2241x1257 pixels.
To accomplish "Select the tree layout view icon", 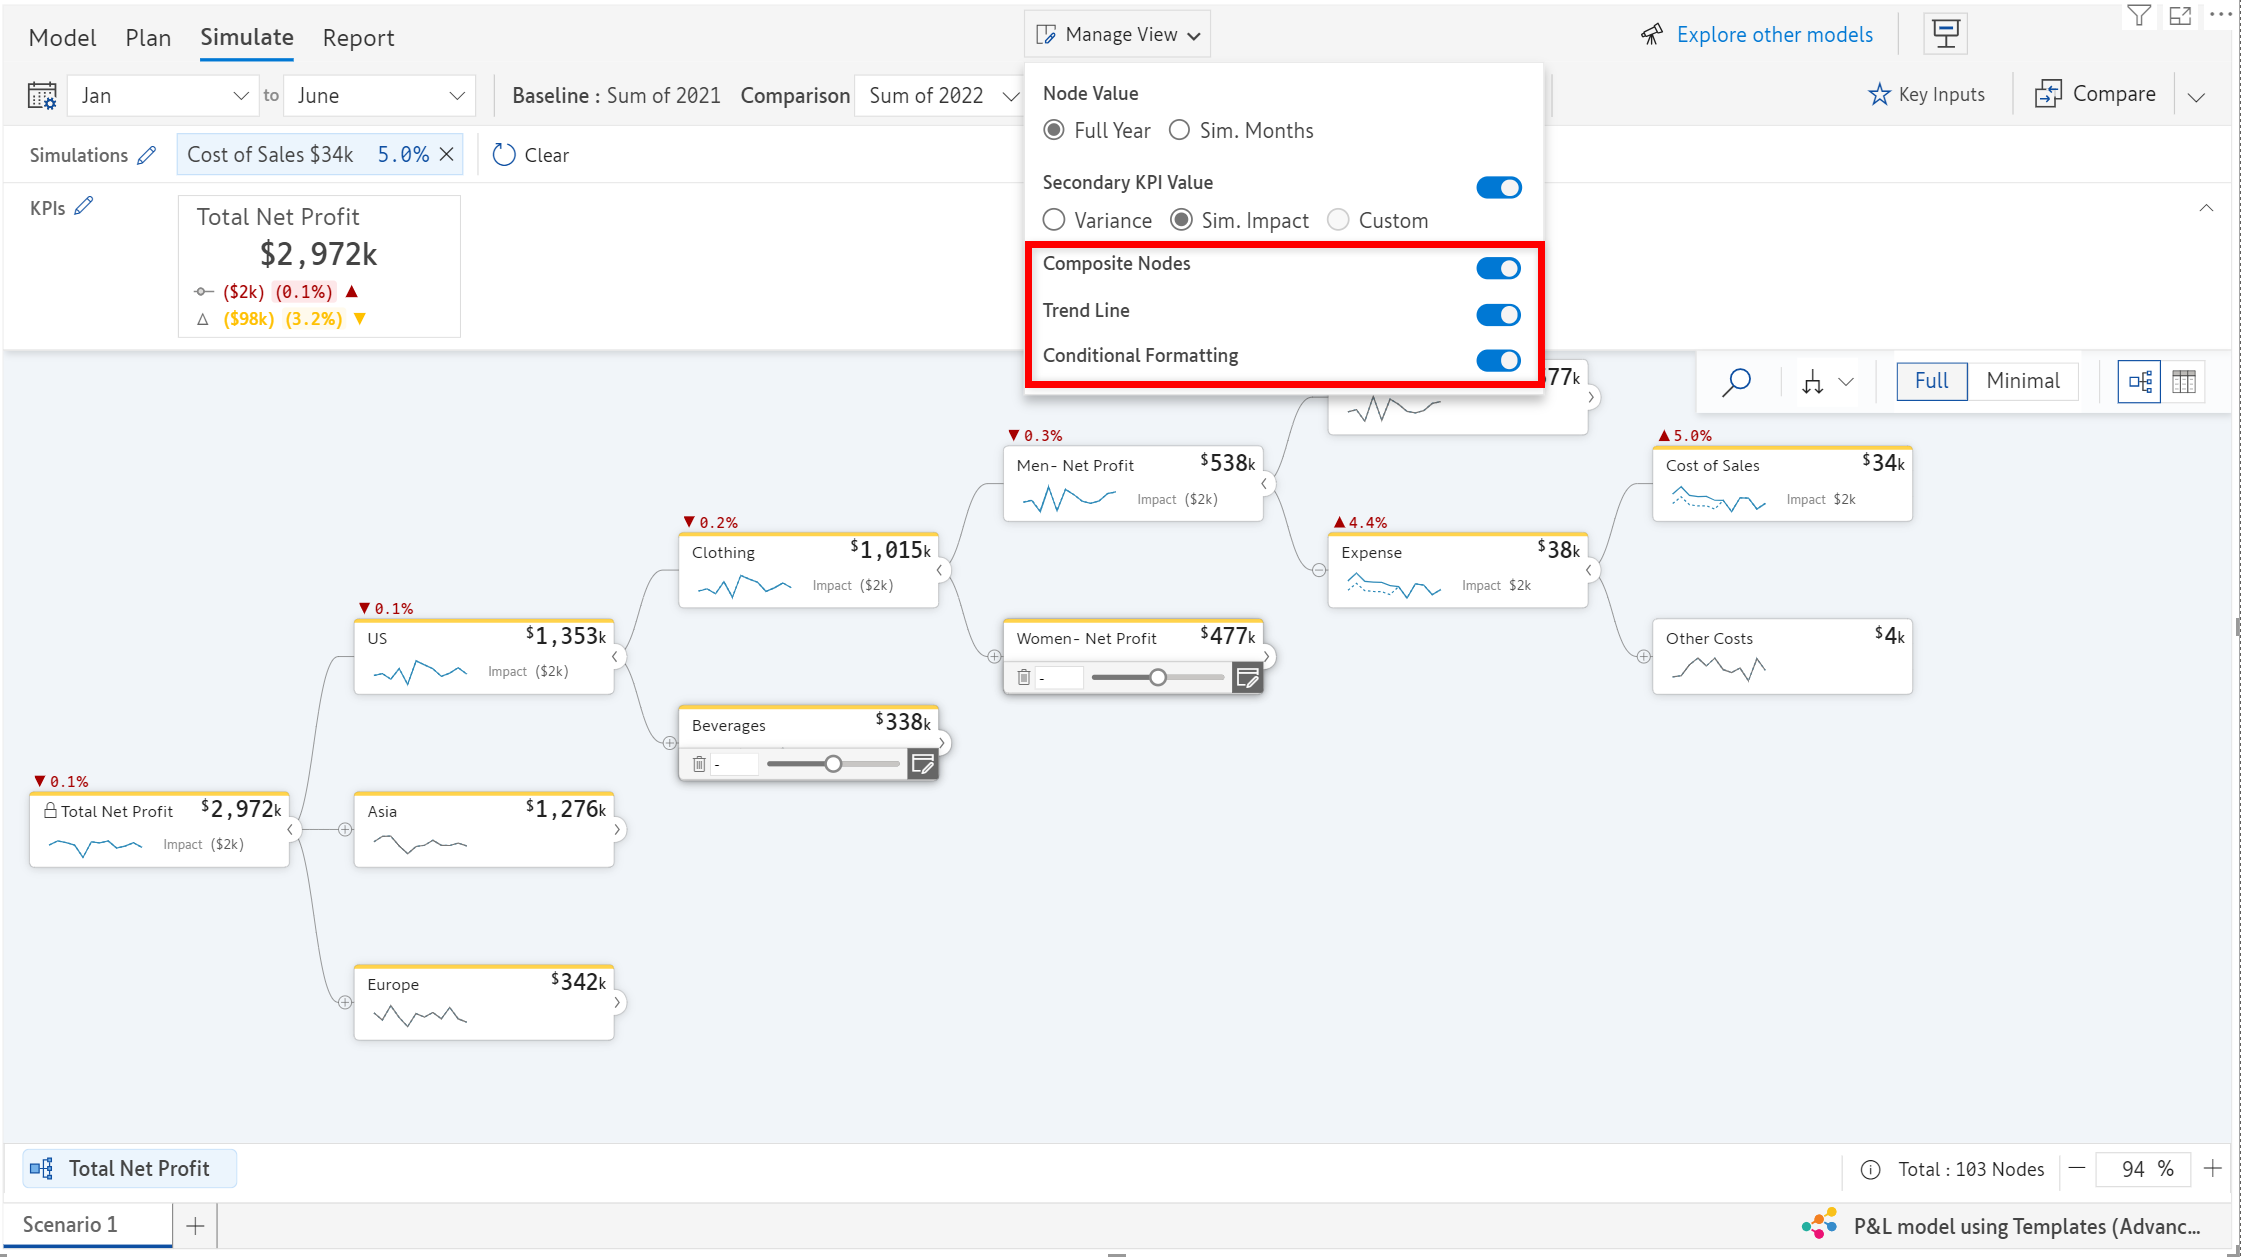I will [x=2140, y=381].
